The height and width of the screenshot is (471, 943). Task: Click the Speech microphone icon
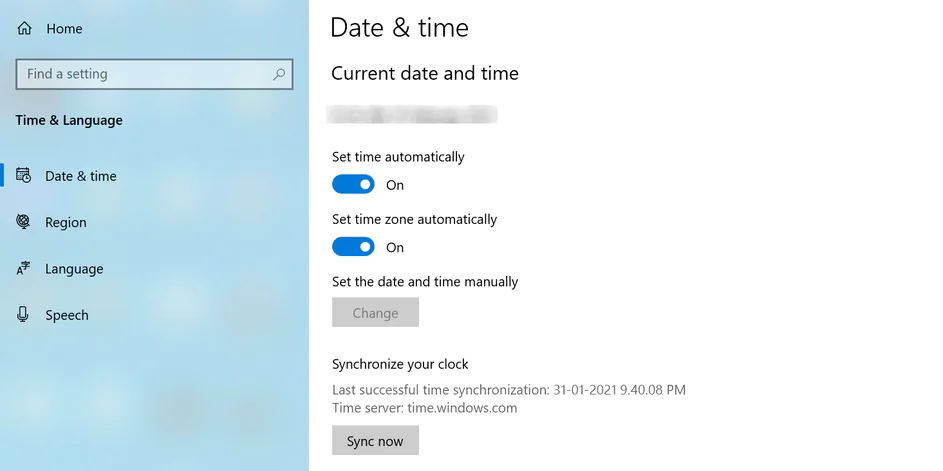pos(24,315)
